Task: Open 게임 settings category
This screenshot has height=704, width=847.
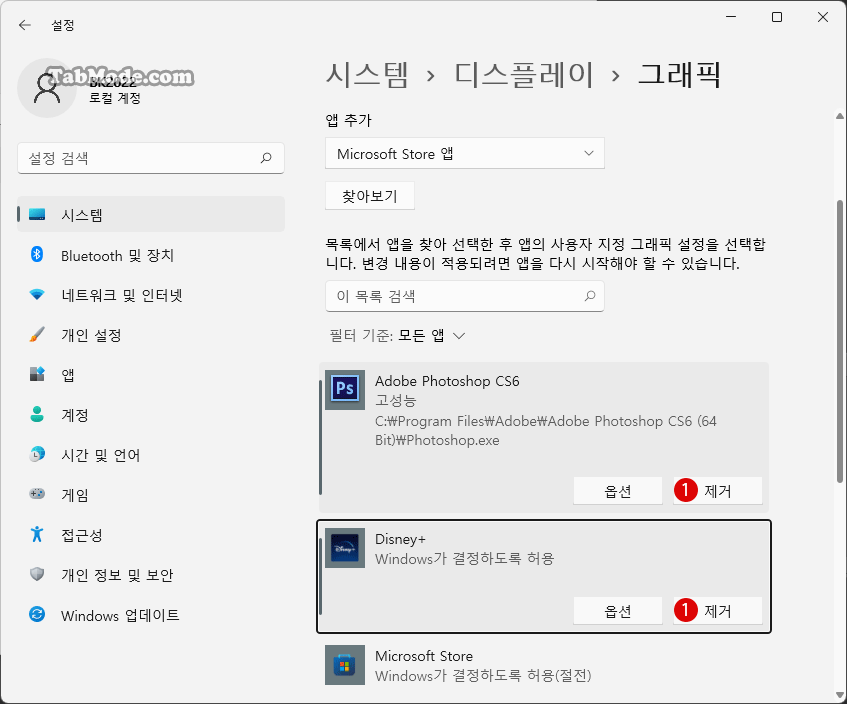Action: pos(151,495)
